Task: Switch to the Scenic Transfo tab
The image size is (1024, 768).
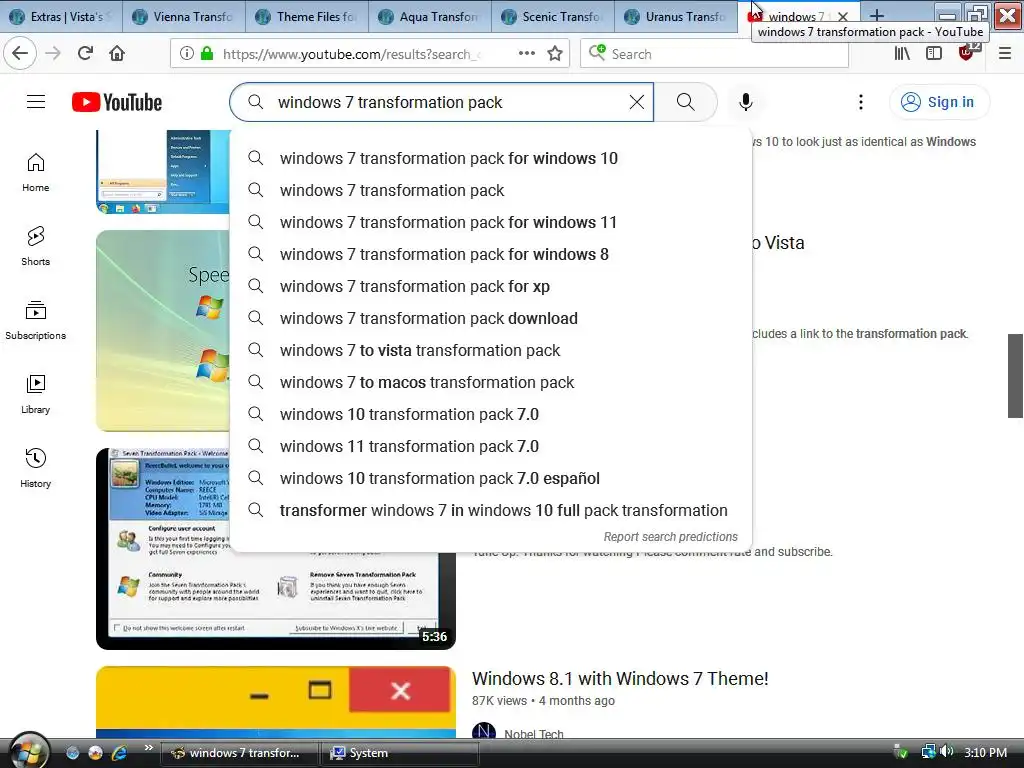Action: click(x=552, y=16)
